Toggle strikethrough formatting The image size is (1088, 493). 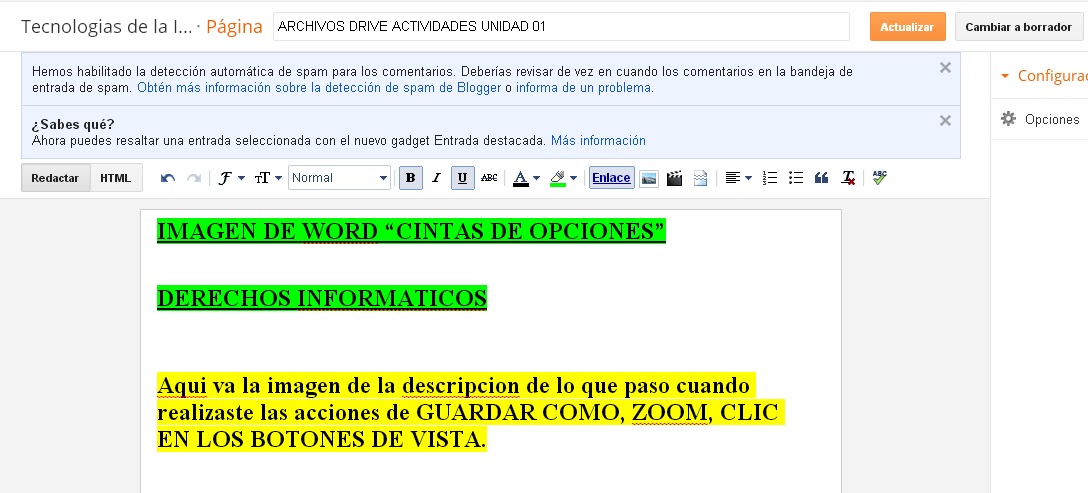[x=489, y=178]
